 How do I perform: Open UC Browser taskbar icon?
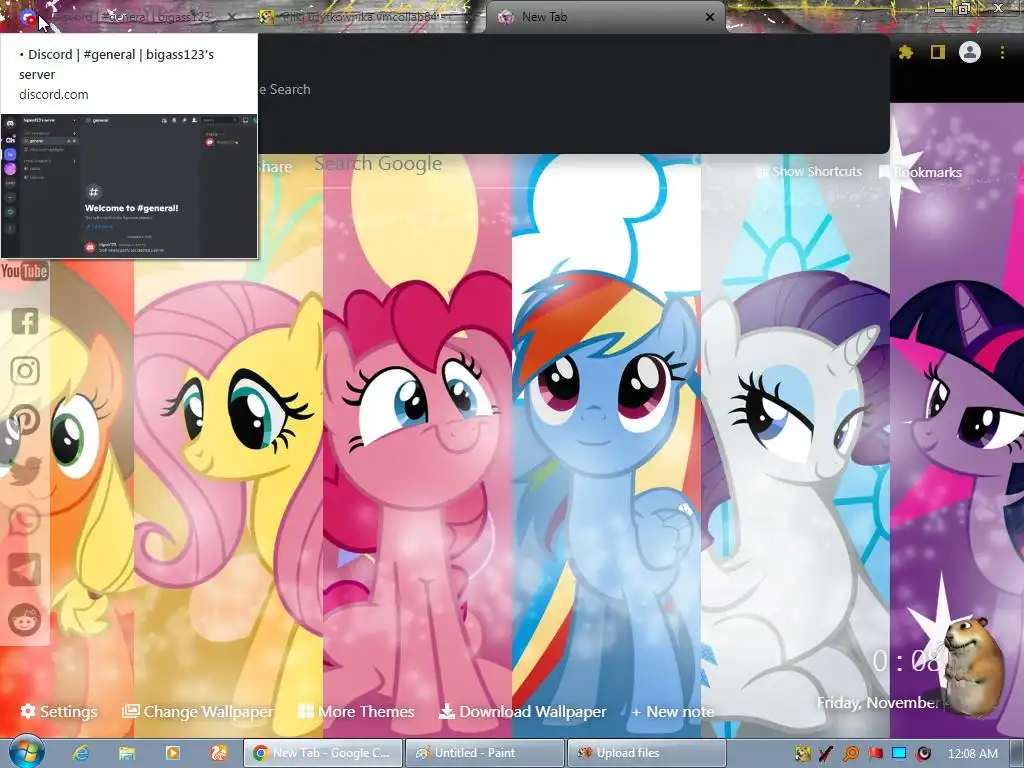click(218, 753)
